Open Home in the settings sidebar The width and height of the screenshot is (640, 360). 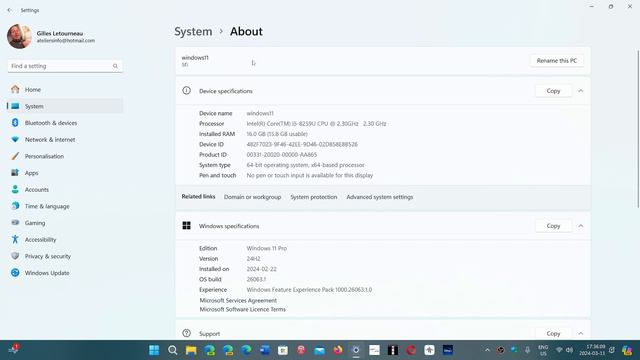64,89
